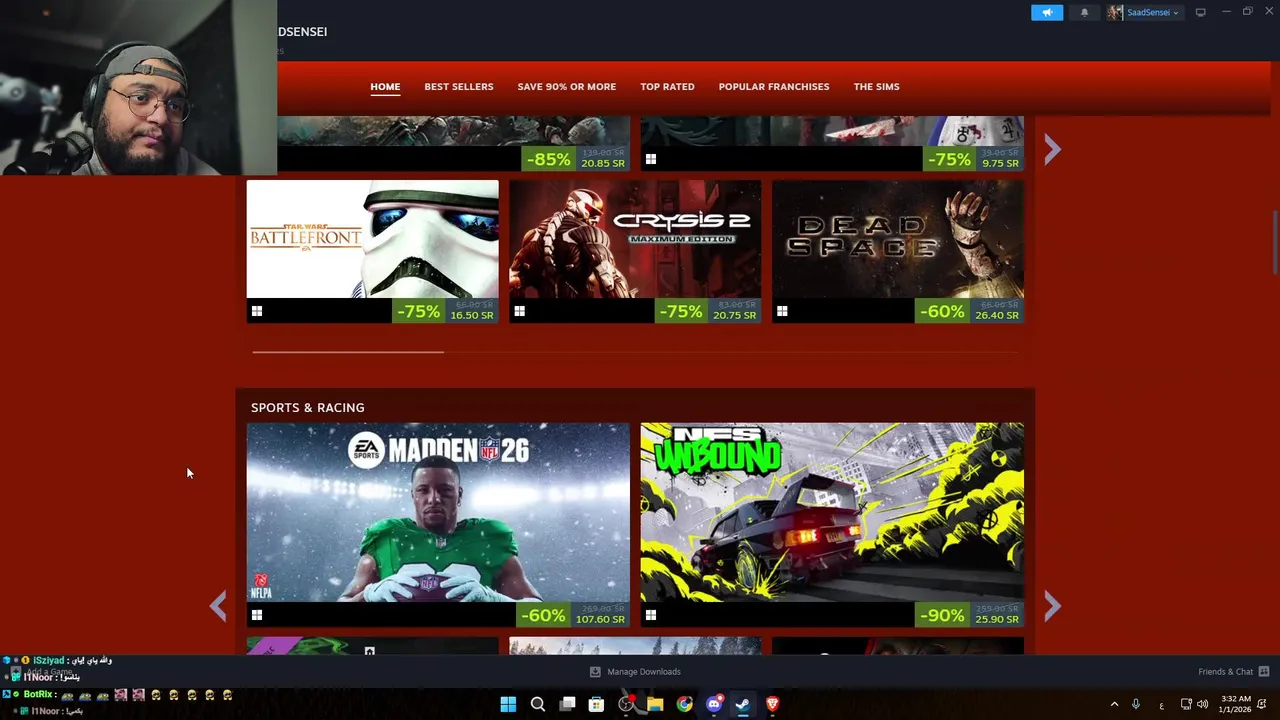Image resolution: width=1280 pixels, height=720 pixels.
Task: Click Battlefront's 16.50 SR discounted price
Action: click(x=472, y=315)
